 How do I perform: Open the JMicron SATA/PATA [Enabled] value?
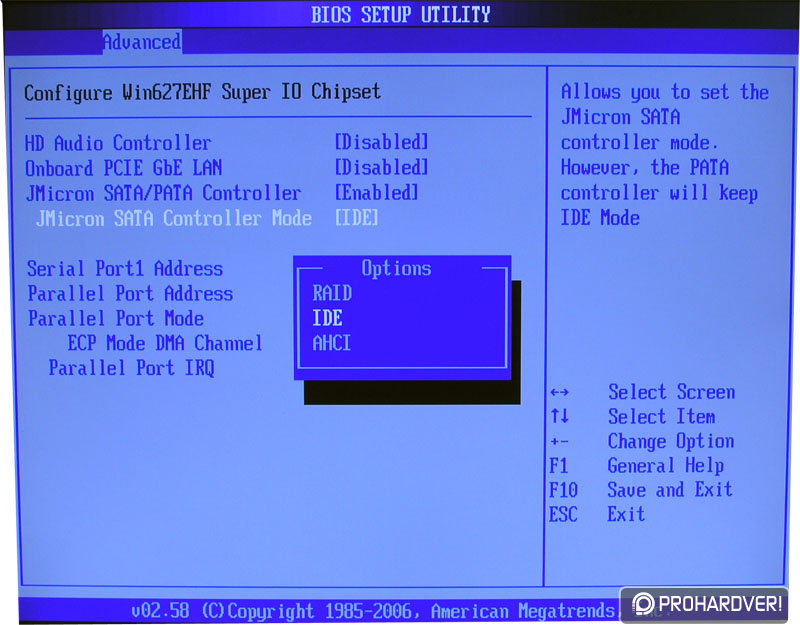[377, 192]
